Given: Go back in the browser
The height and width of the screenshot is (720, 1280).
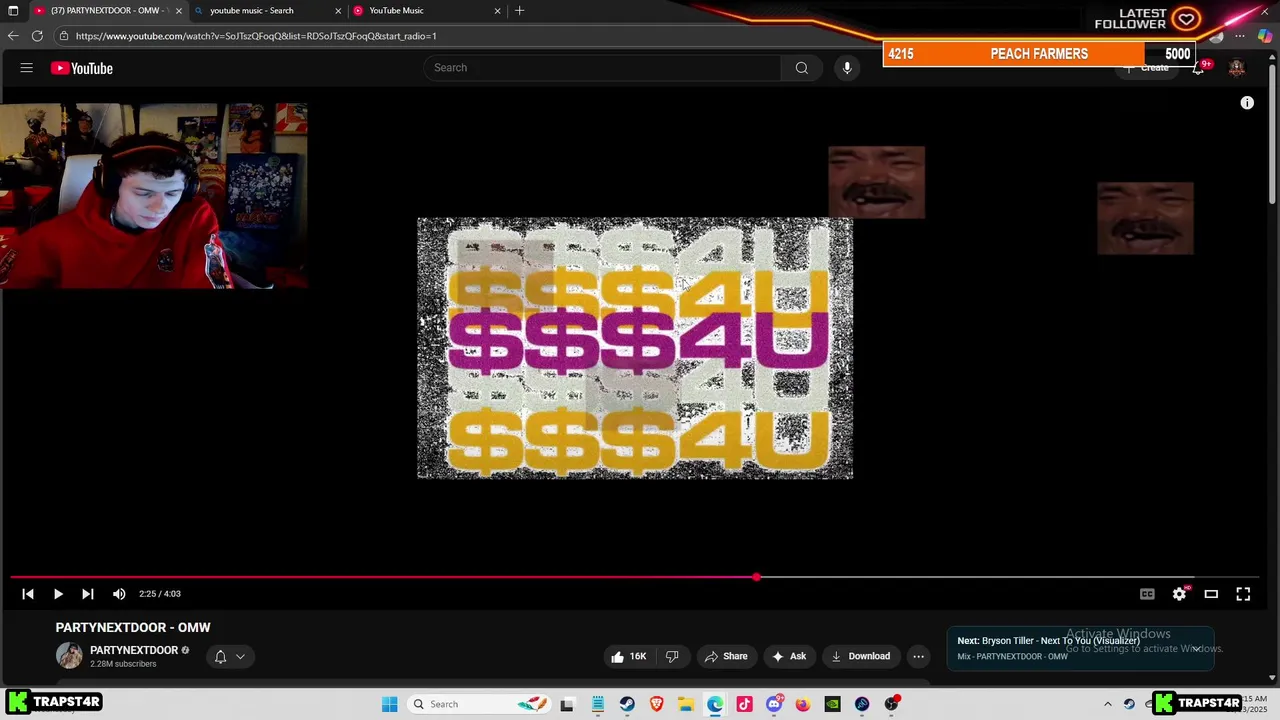Looking at the screenshot, I should tap(13, 36).
